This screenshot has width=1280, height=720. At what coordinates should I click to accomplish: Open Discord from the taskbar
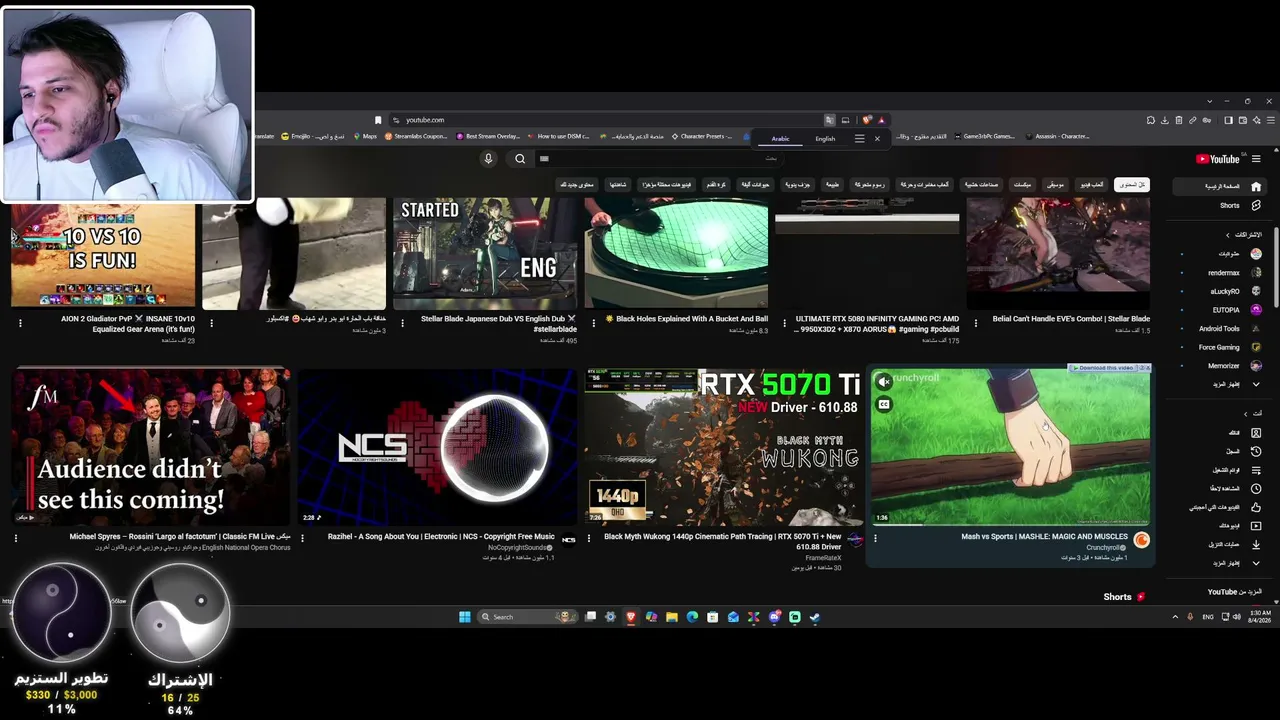click(774, 617)
